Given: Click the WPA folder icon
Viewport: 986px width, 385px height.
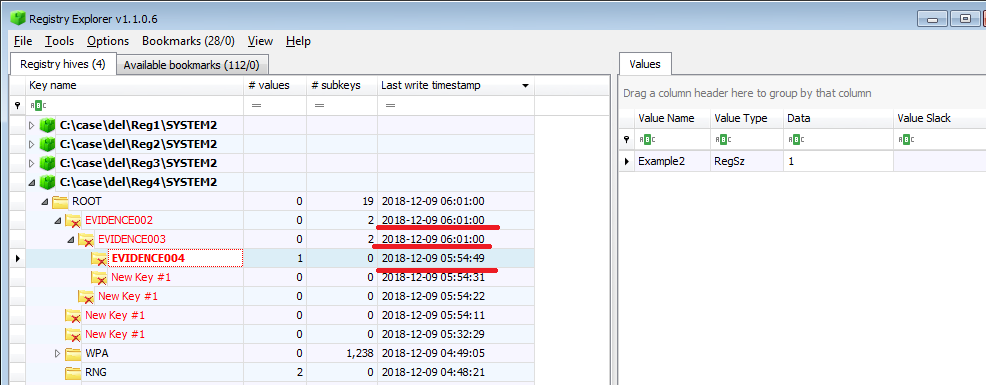Looking at the screenshot, I should click(73, 354).
